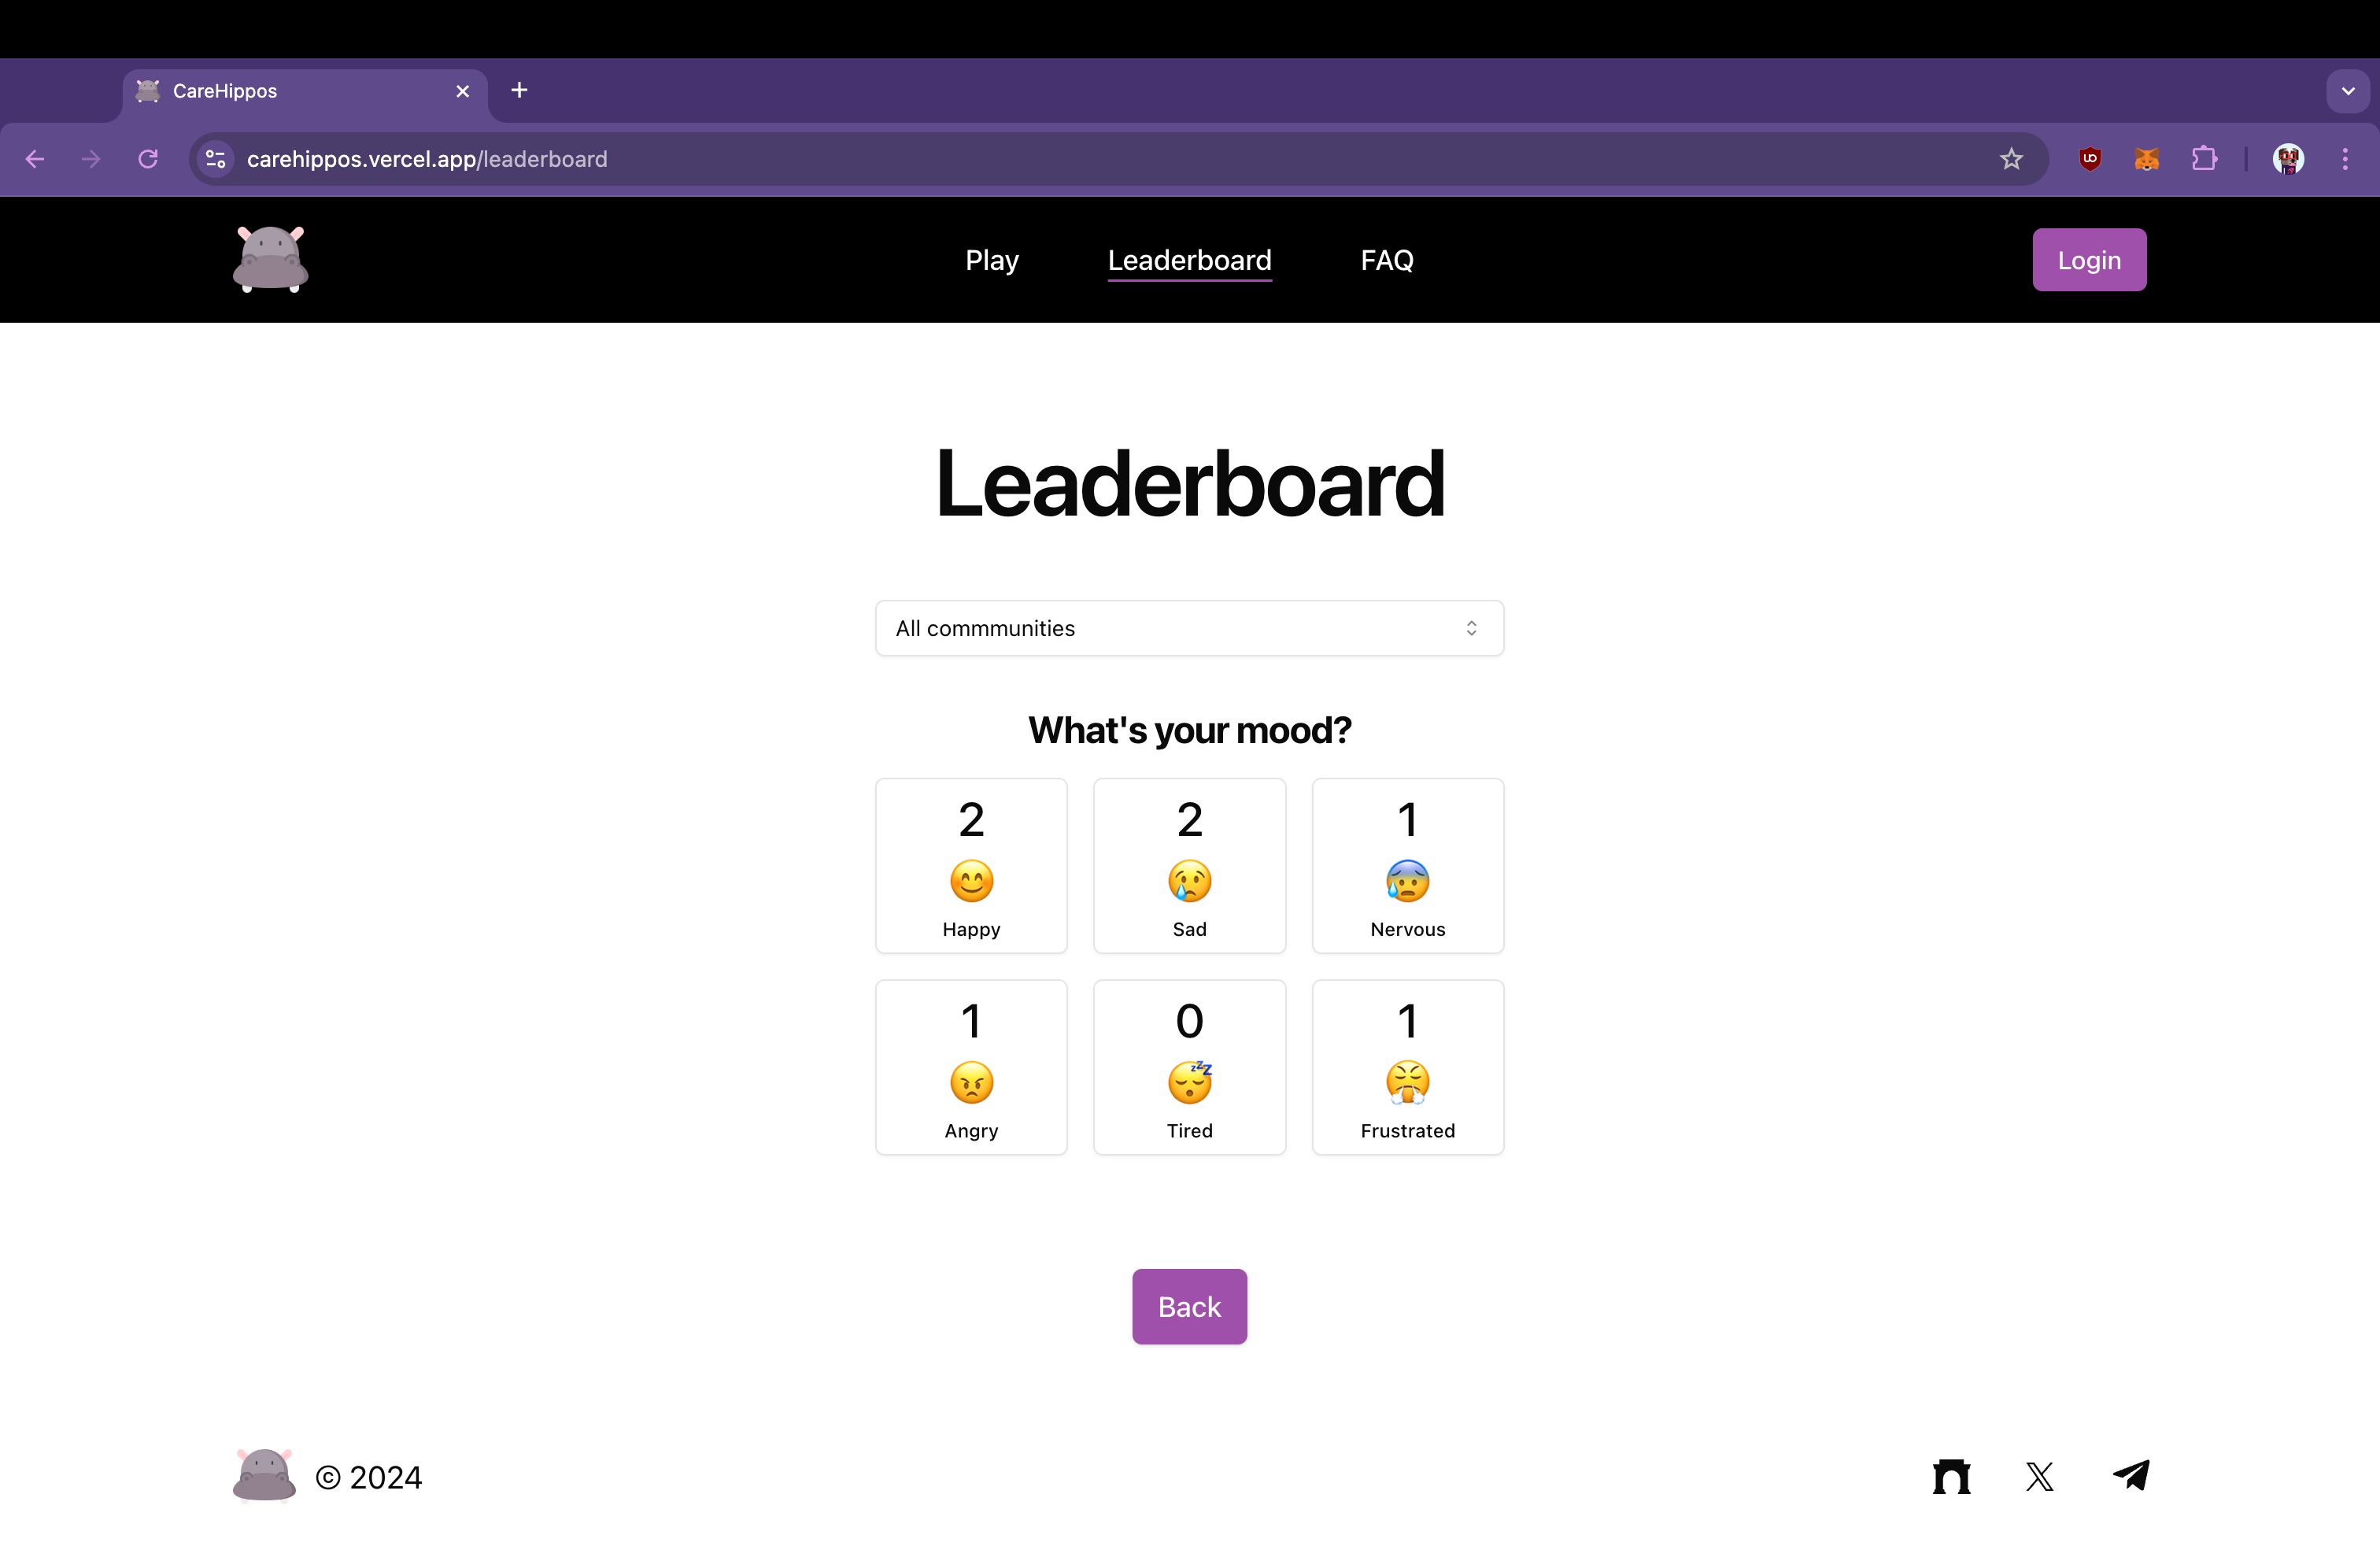The image size is (2380, 1546).
Task: Select the Leaderboard navigation tab
Action: click(x=1188, y=258)
